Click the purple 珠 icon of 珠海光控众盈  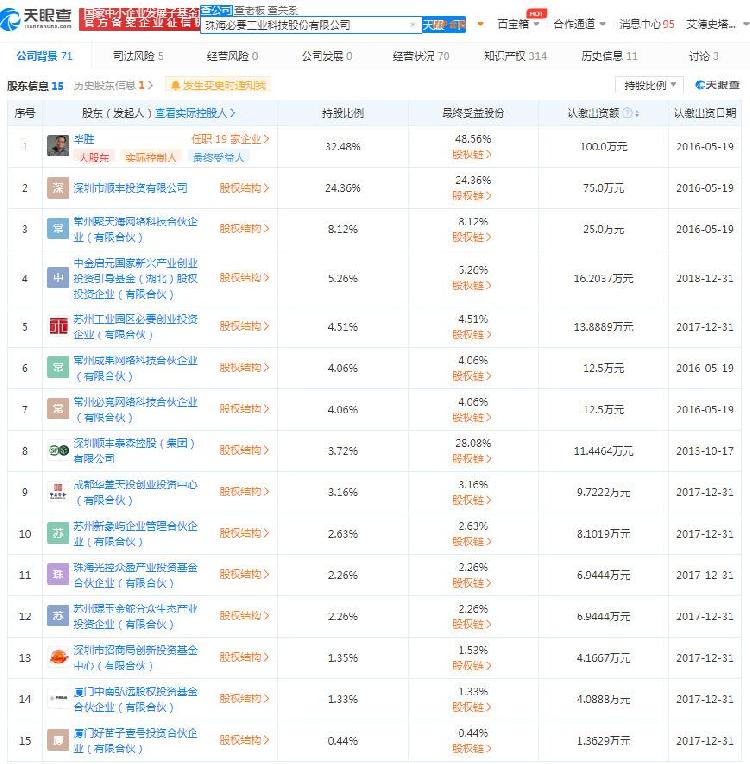[x=58, y=574]
